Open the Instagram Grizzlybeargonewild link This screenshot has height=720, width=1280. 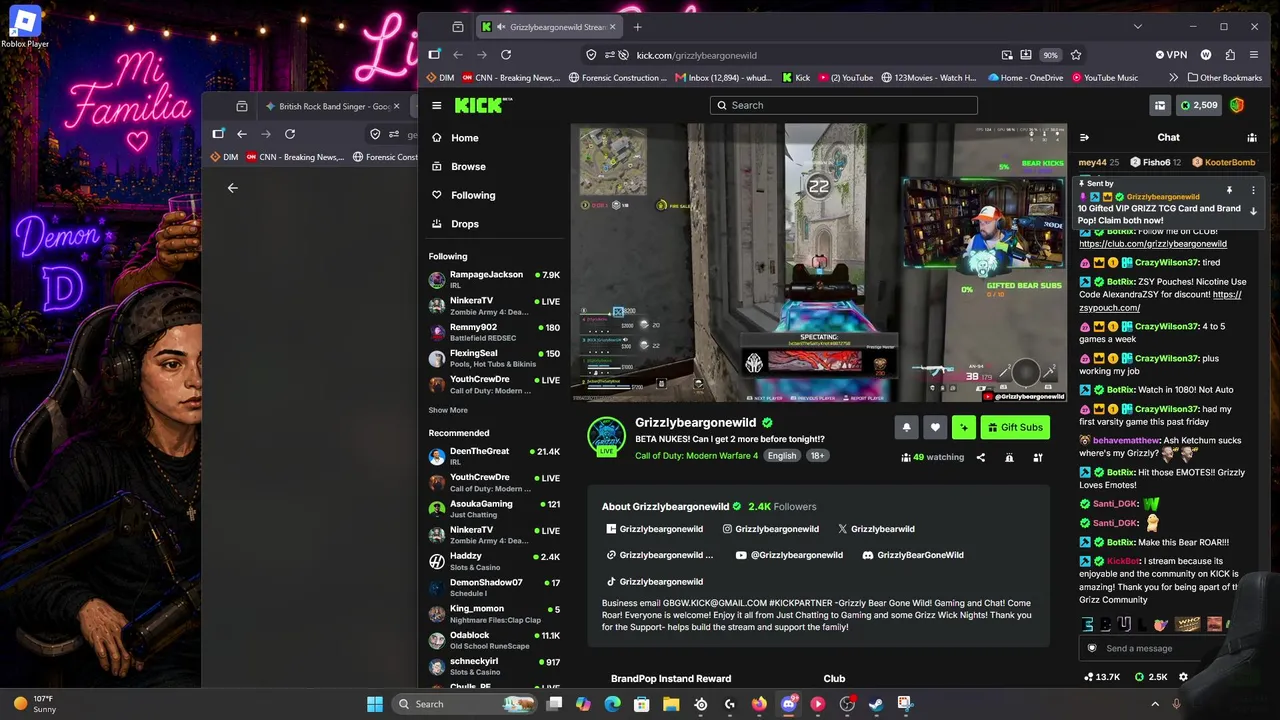tap(769, 529)
